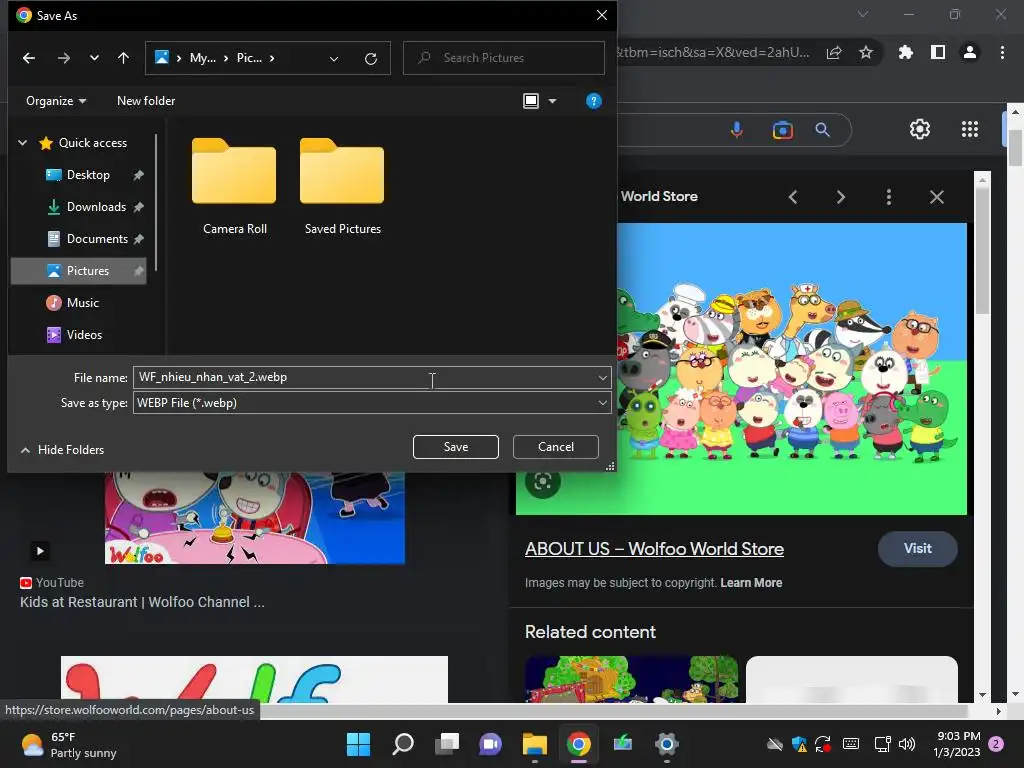This screenshot has height=768, width=1024.
Task: Open the weather widget 65°F
Action: (69, 744)
